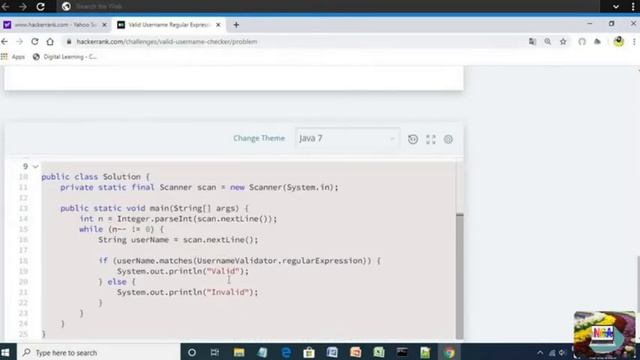Open the command prompt taskbar icon
Viewport: 640px width, 360px height.
click(x=402, y=352)
